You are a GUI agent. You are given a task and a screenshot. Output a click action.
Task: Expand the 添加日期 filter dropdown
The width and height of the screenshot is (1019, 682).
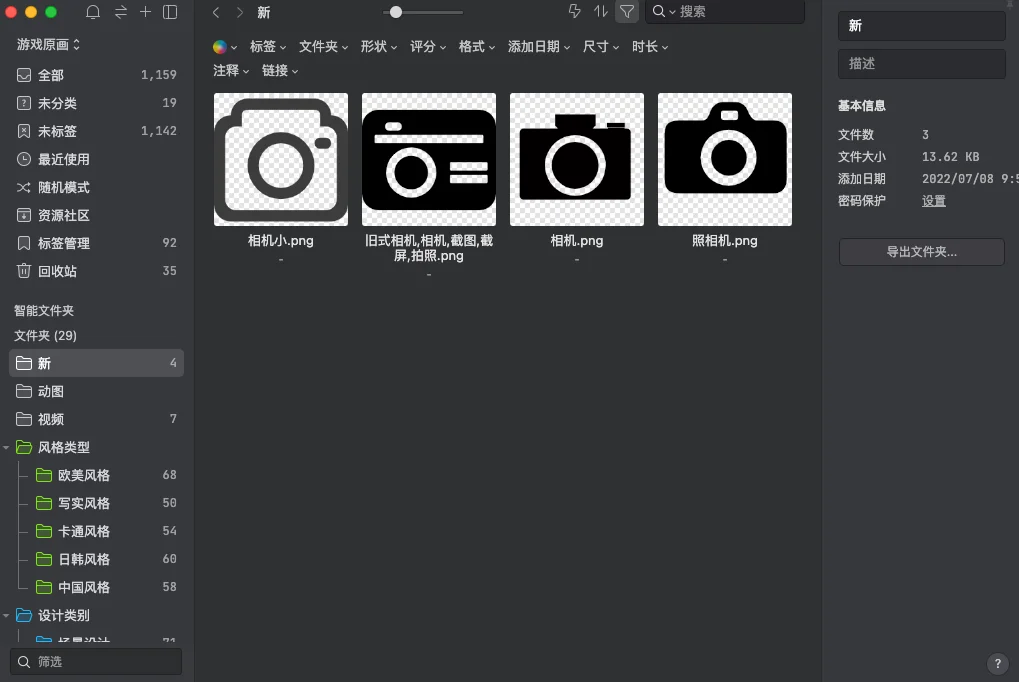click(x=539, y=47)
